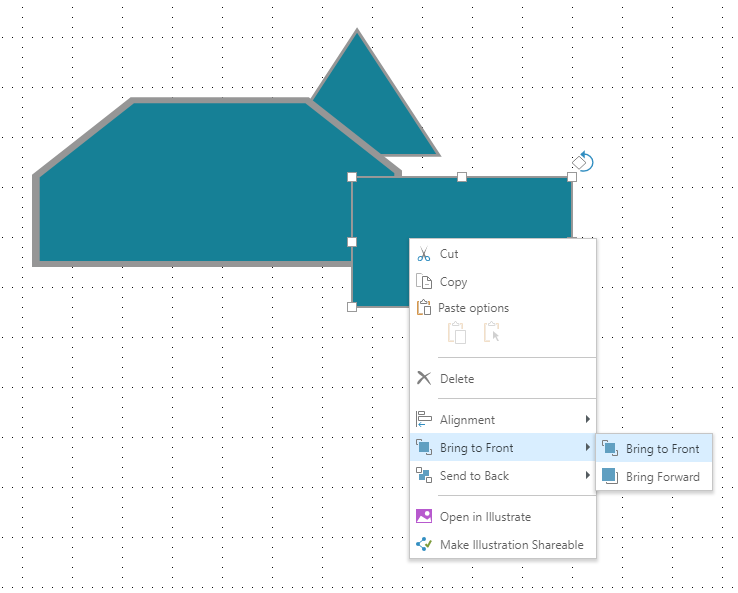Select Bring to Front in the submenu
The height and width of the screenshot is (593, 738).
coord(662,449)
